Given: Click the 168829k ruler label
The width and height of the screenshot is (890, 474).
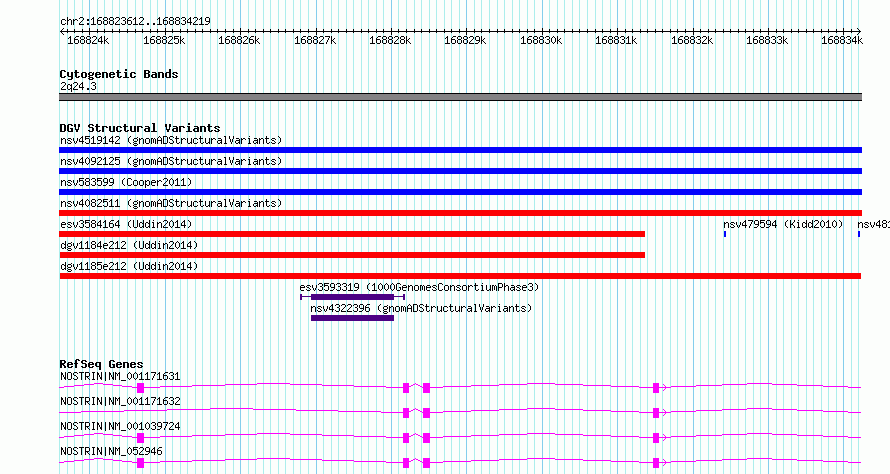Looking at the screenshot, I should tap(465, 40).
